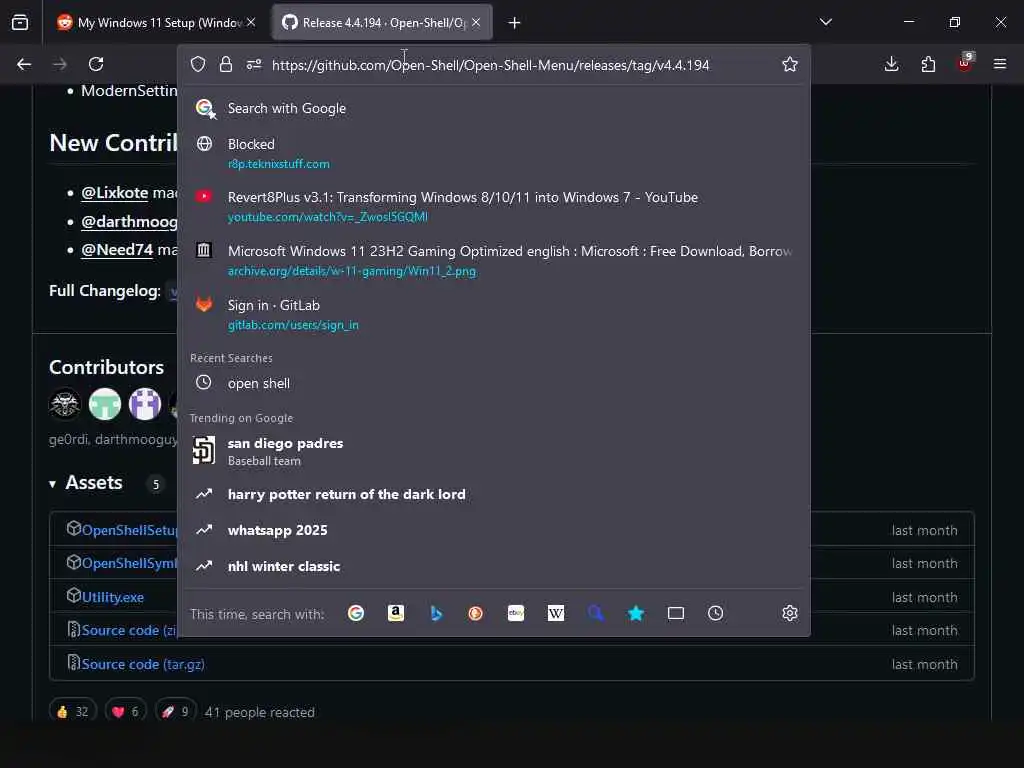Open search settings gear icon
This screenshot has height=768, width=1024.
790,613
